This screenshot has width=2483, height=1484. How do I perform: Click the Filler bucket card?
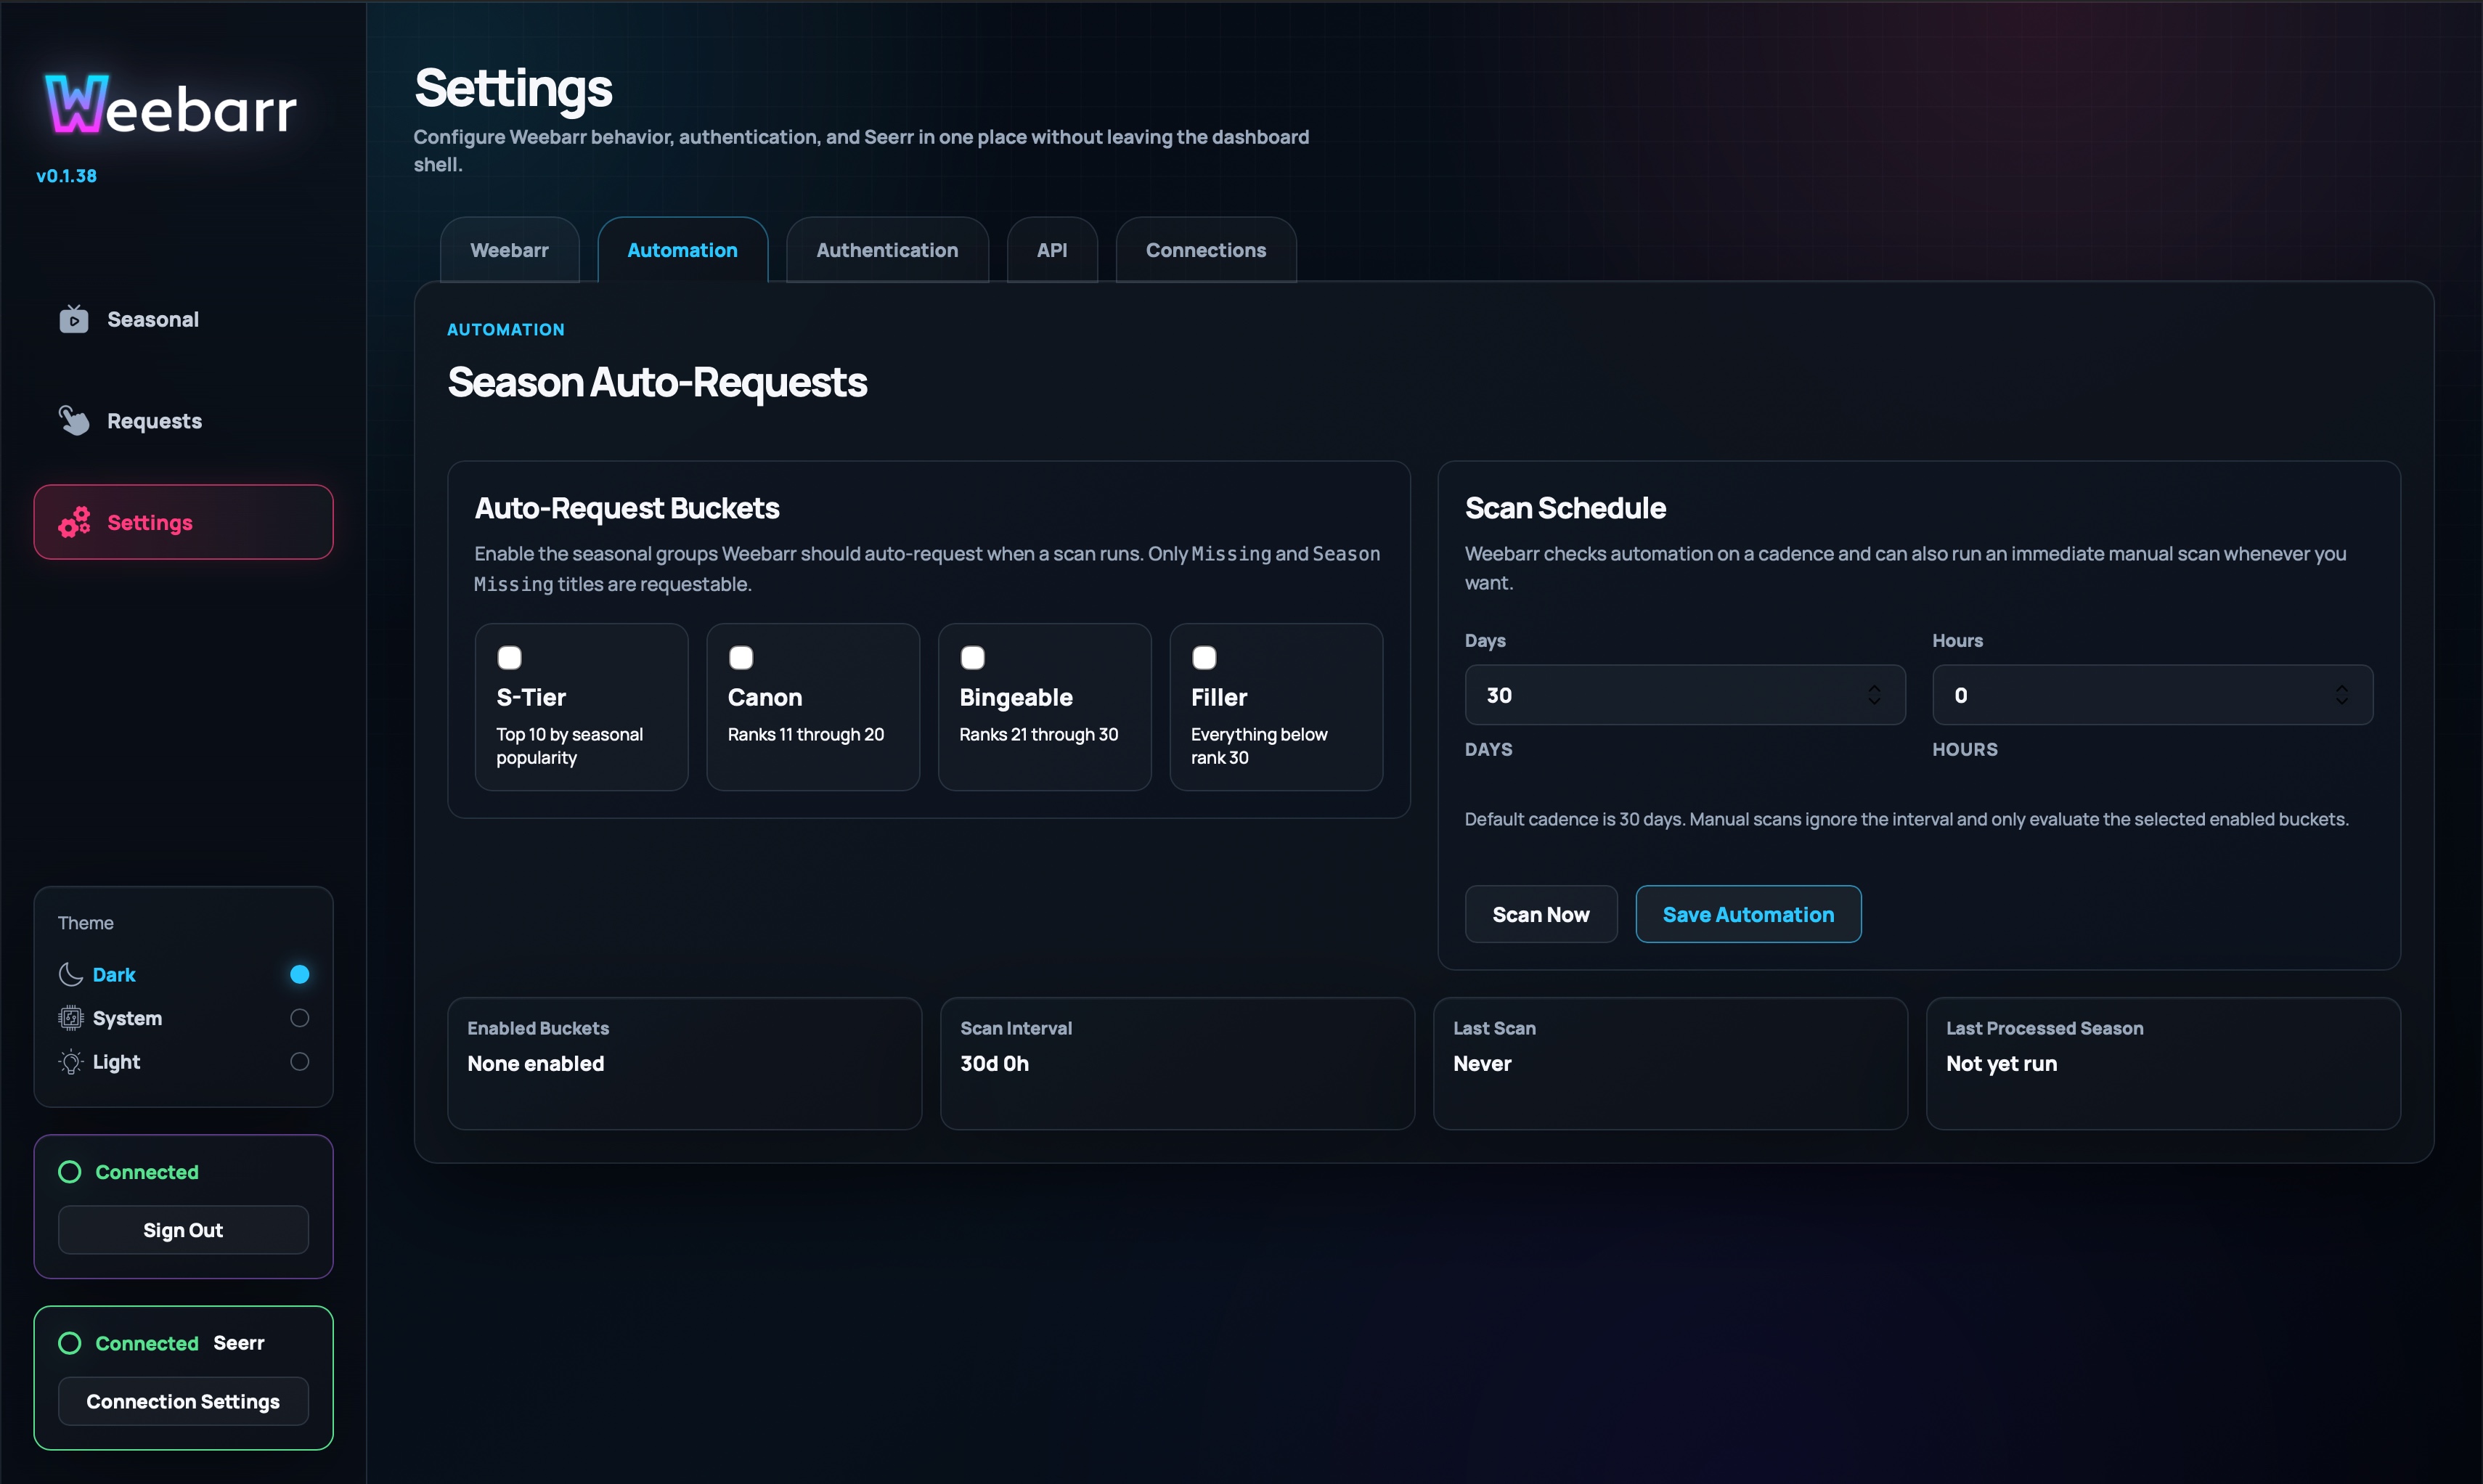(x=1277, y=707)
